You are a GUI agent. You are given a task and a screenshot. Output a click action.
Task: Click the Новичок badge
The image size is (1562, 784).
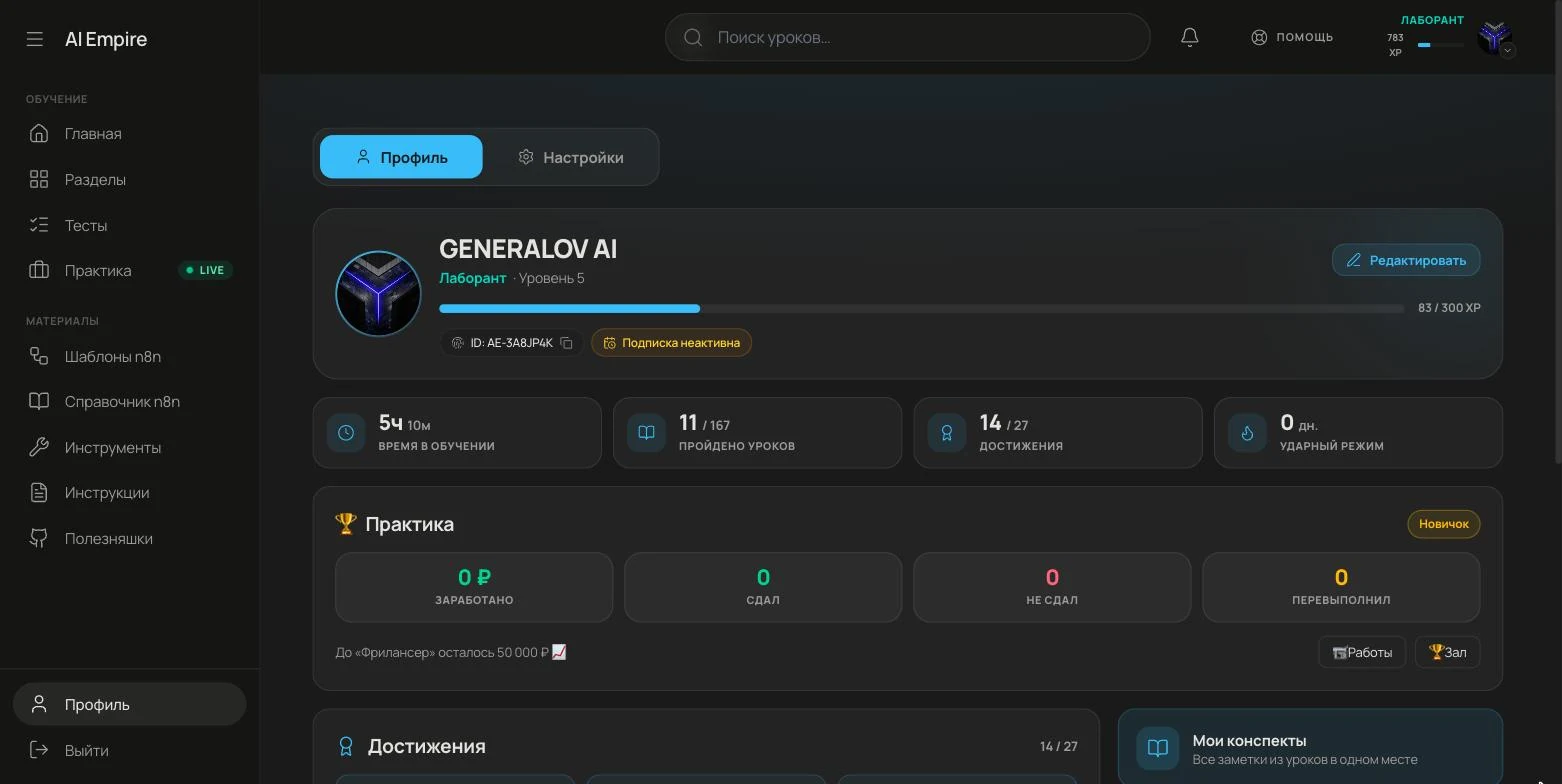pyautogui.click(x=1444, y=524)
